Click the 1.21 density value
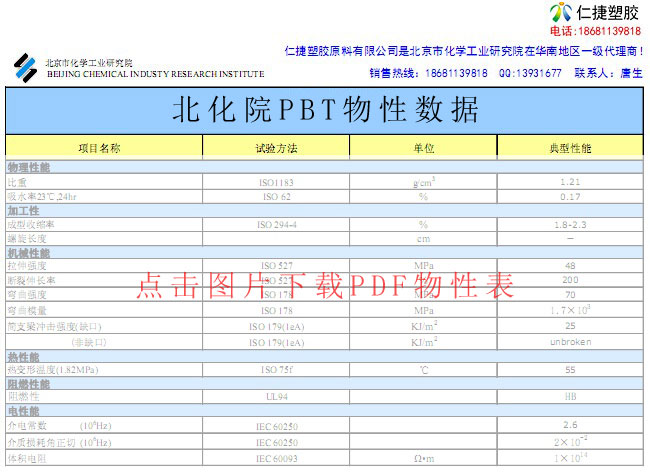Viewport: 650px width, 472px height. (x=570, y=182)
